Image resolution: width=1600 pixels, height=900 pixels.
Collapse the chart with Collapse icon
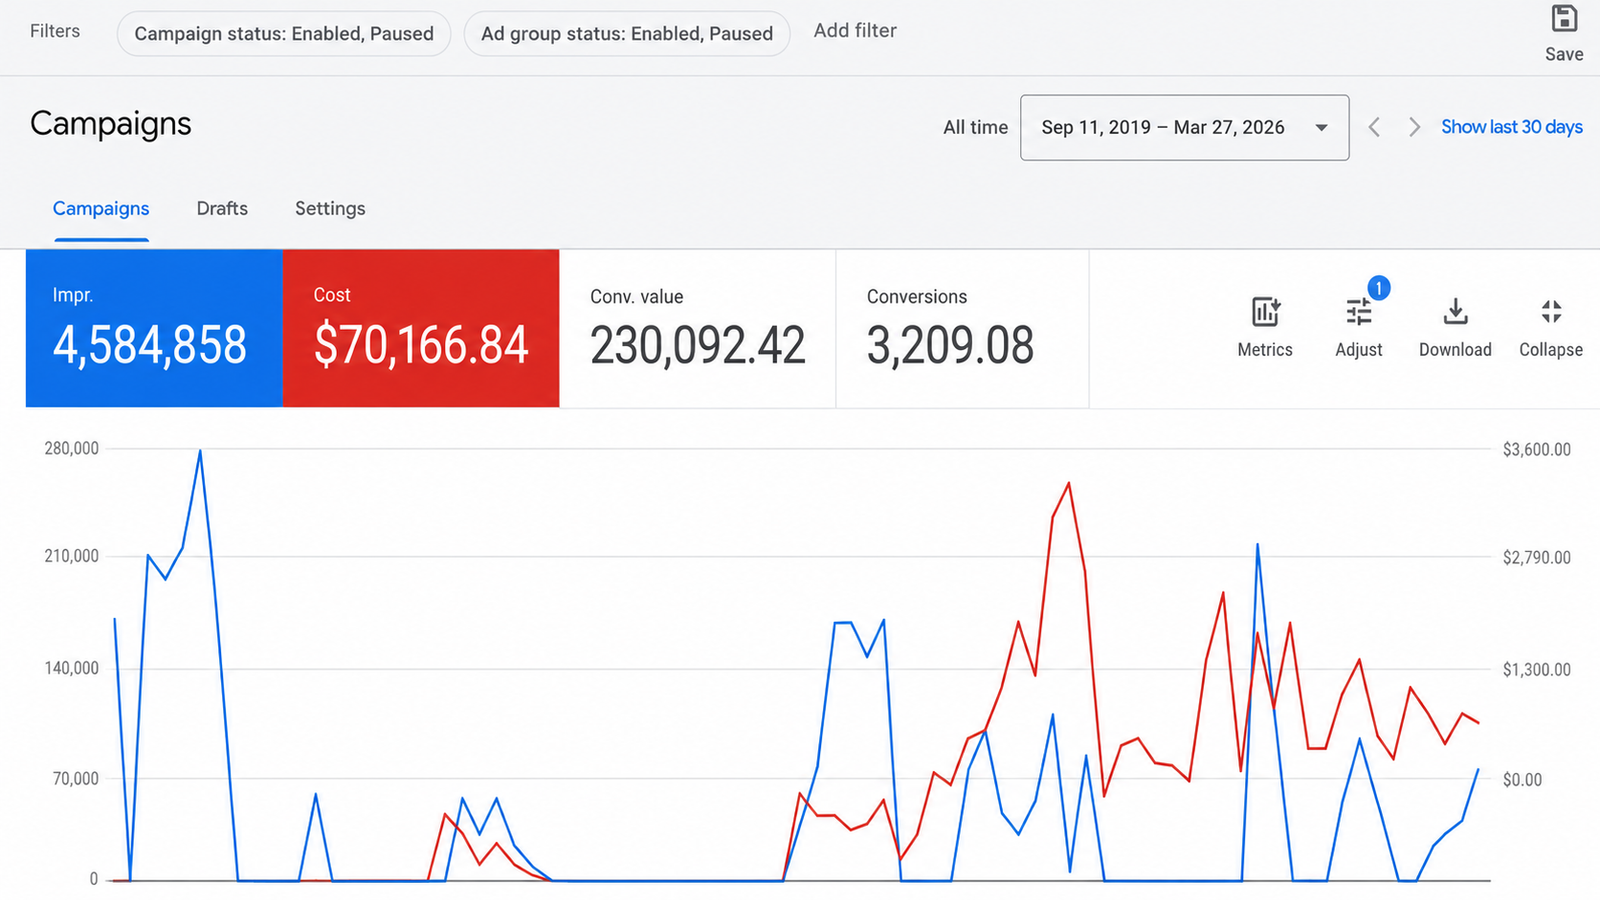click(x=1551, y=312)
